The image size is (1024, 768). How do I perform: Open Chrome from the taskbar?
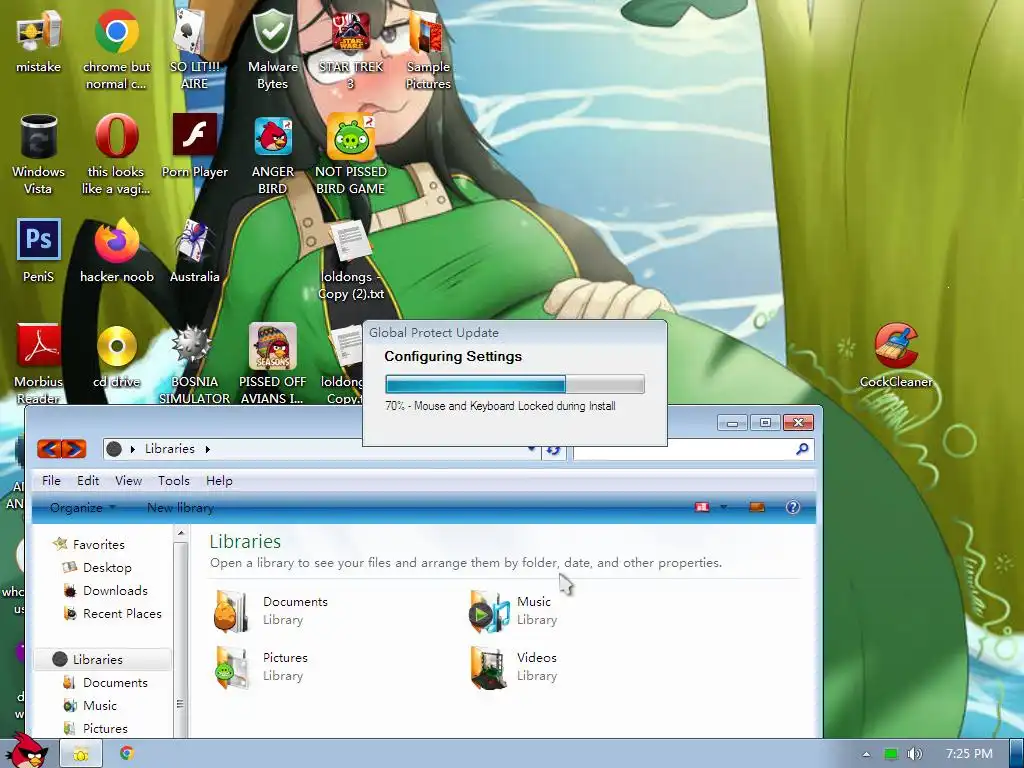(127, 753)
